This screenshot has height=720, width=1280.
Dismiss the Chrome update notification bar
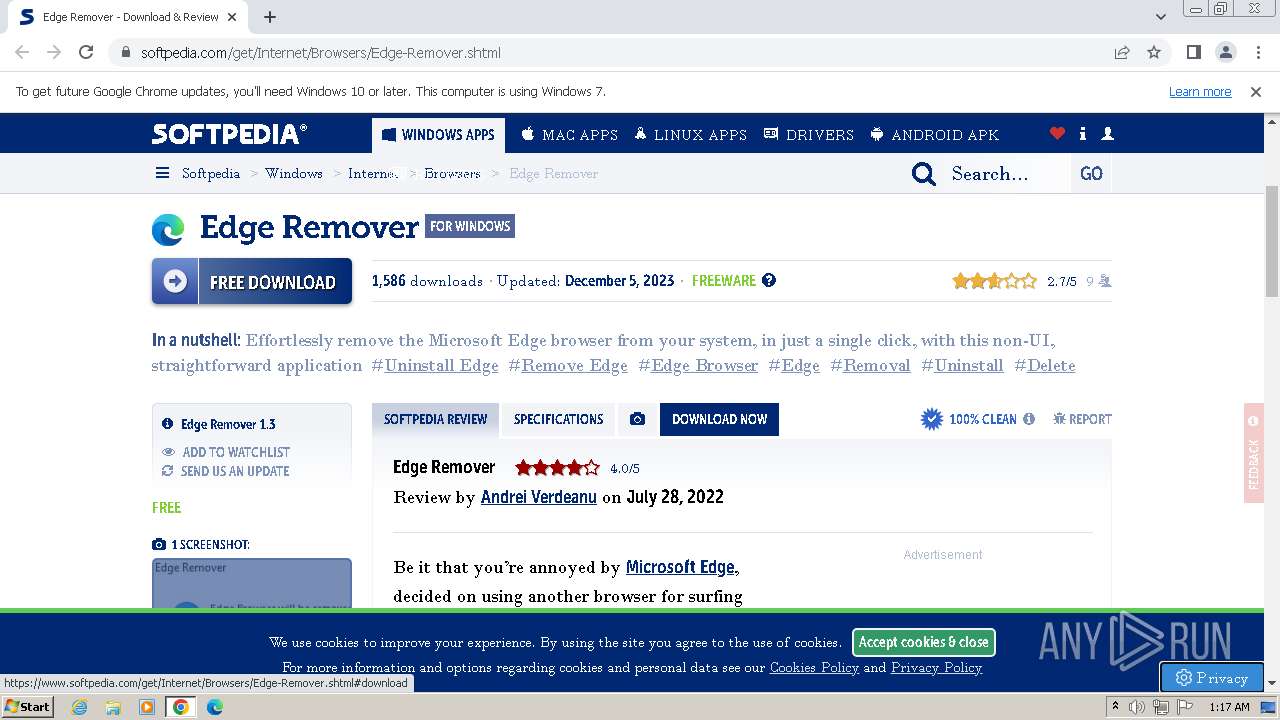[1256, 91]
